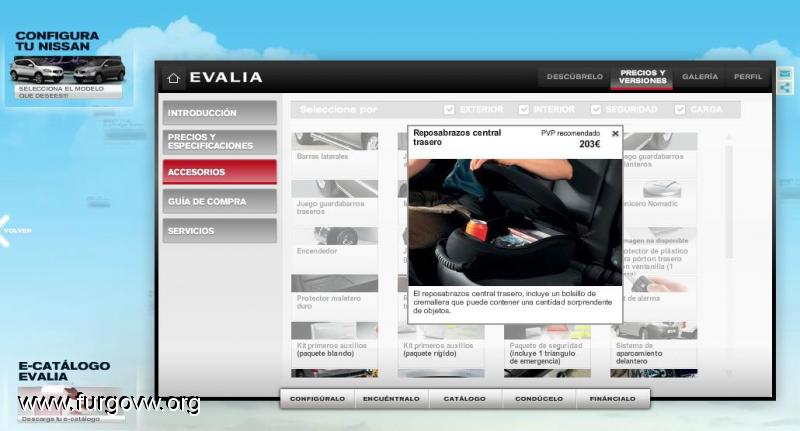Toggle the CARGA filter checkbox
The height and width of the screenshot is (431, 800).
click(680, 110)
